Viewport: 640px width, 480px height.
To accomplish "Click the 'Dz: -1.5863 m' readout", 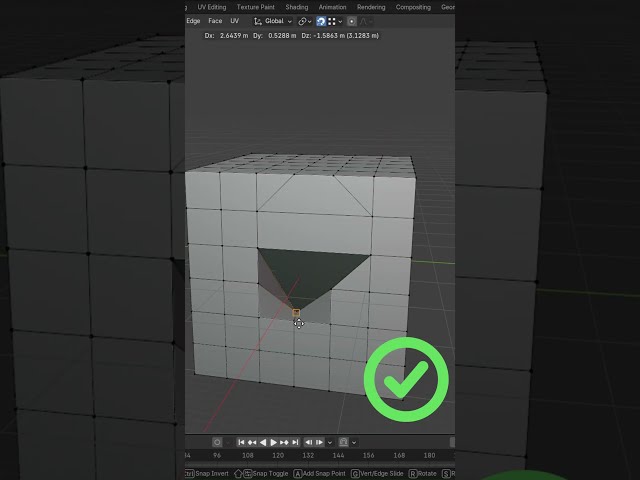I will [x=323, y=36].
